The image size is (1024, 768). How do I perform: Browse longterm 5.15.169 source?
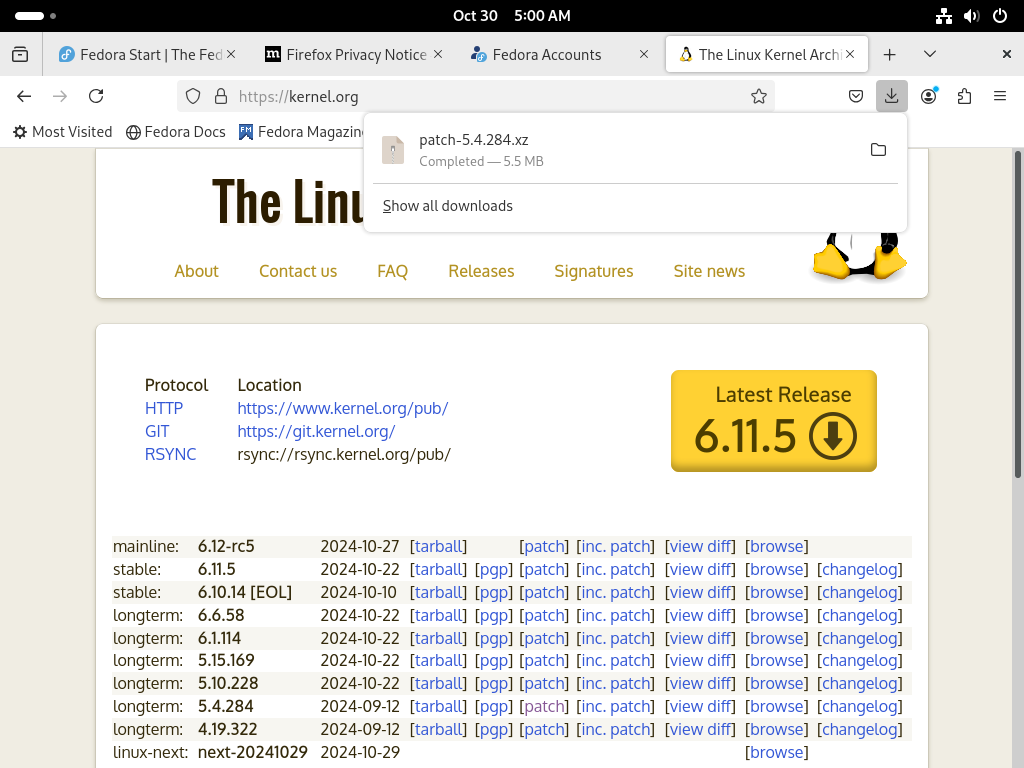point(776,661)
